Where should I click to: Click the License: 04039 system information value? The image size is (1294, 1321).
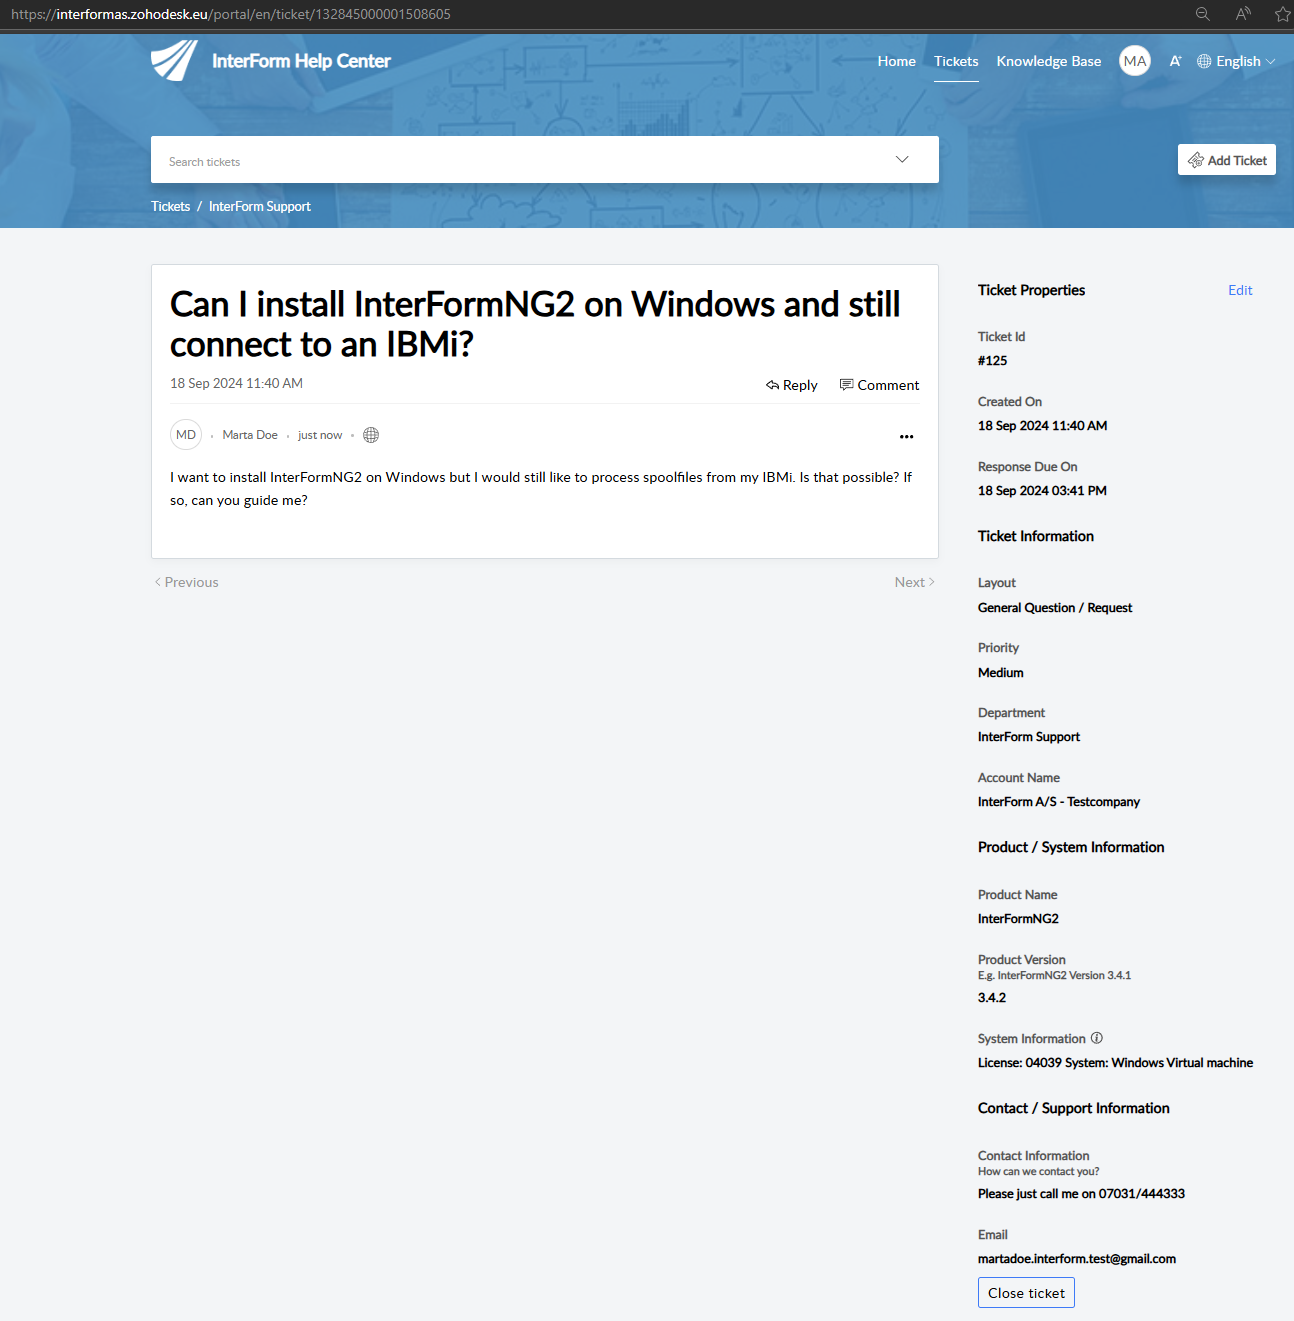pyautogui.click(x=1115, y=1063)
